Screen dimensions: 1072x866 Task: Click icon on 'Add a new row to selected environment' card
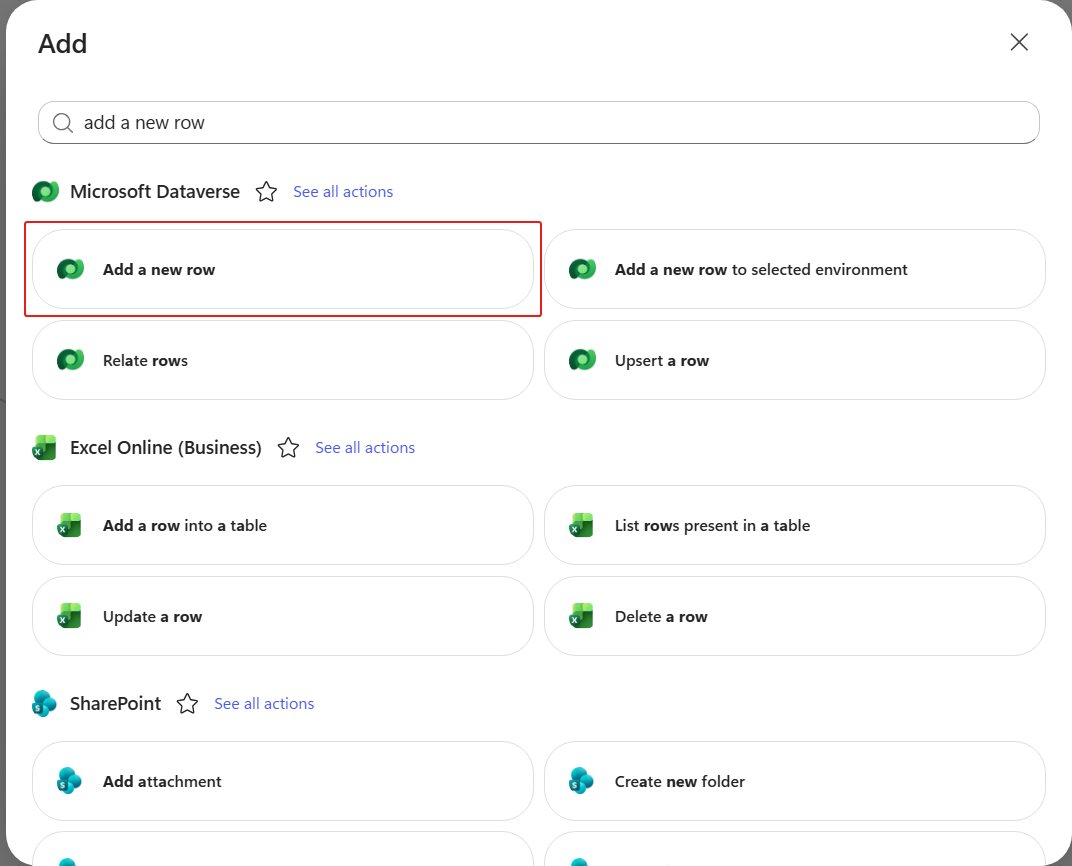[x=582, y=269]
